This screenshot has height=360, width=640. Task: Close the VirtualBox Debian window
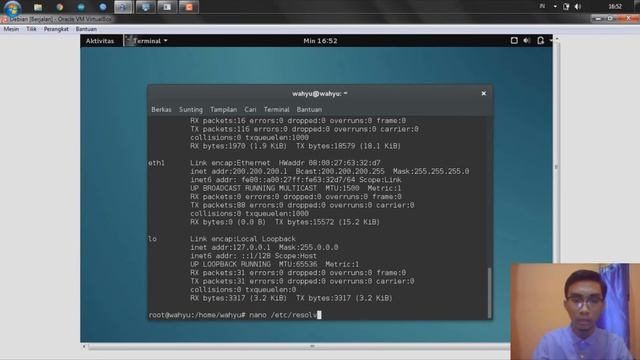click(628, 19)
